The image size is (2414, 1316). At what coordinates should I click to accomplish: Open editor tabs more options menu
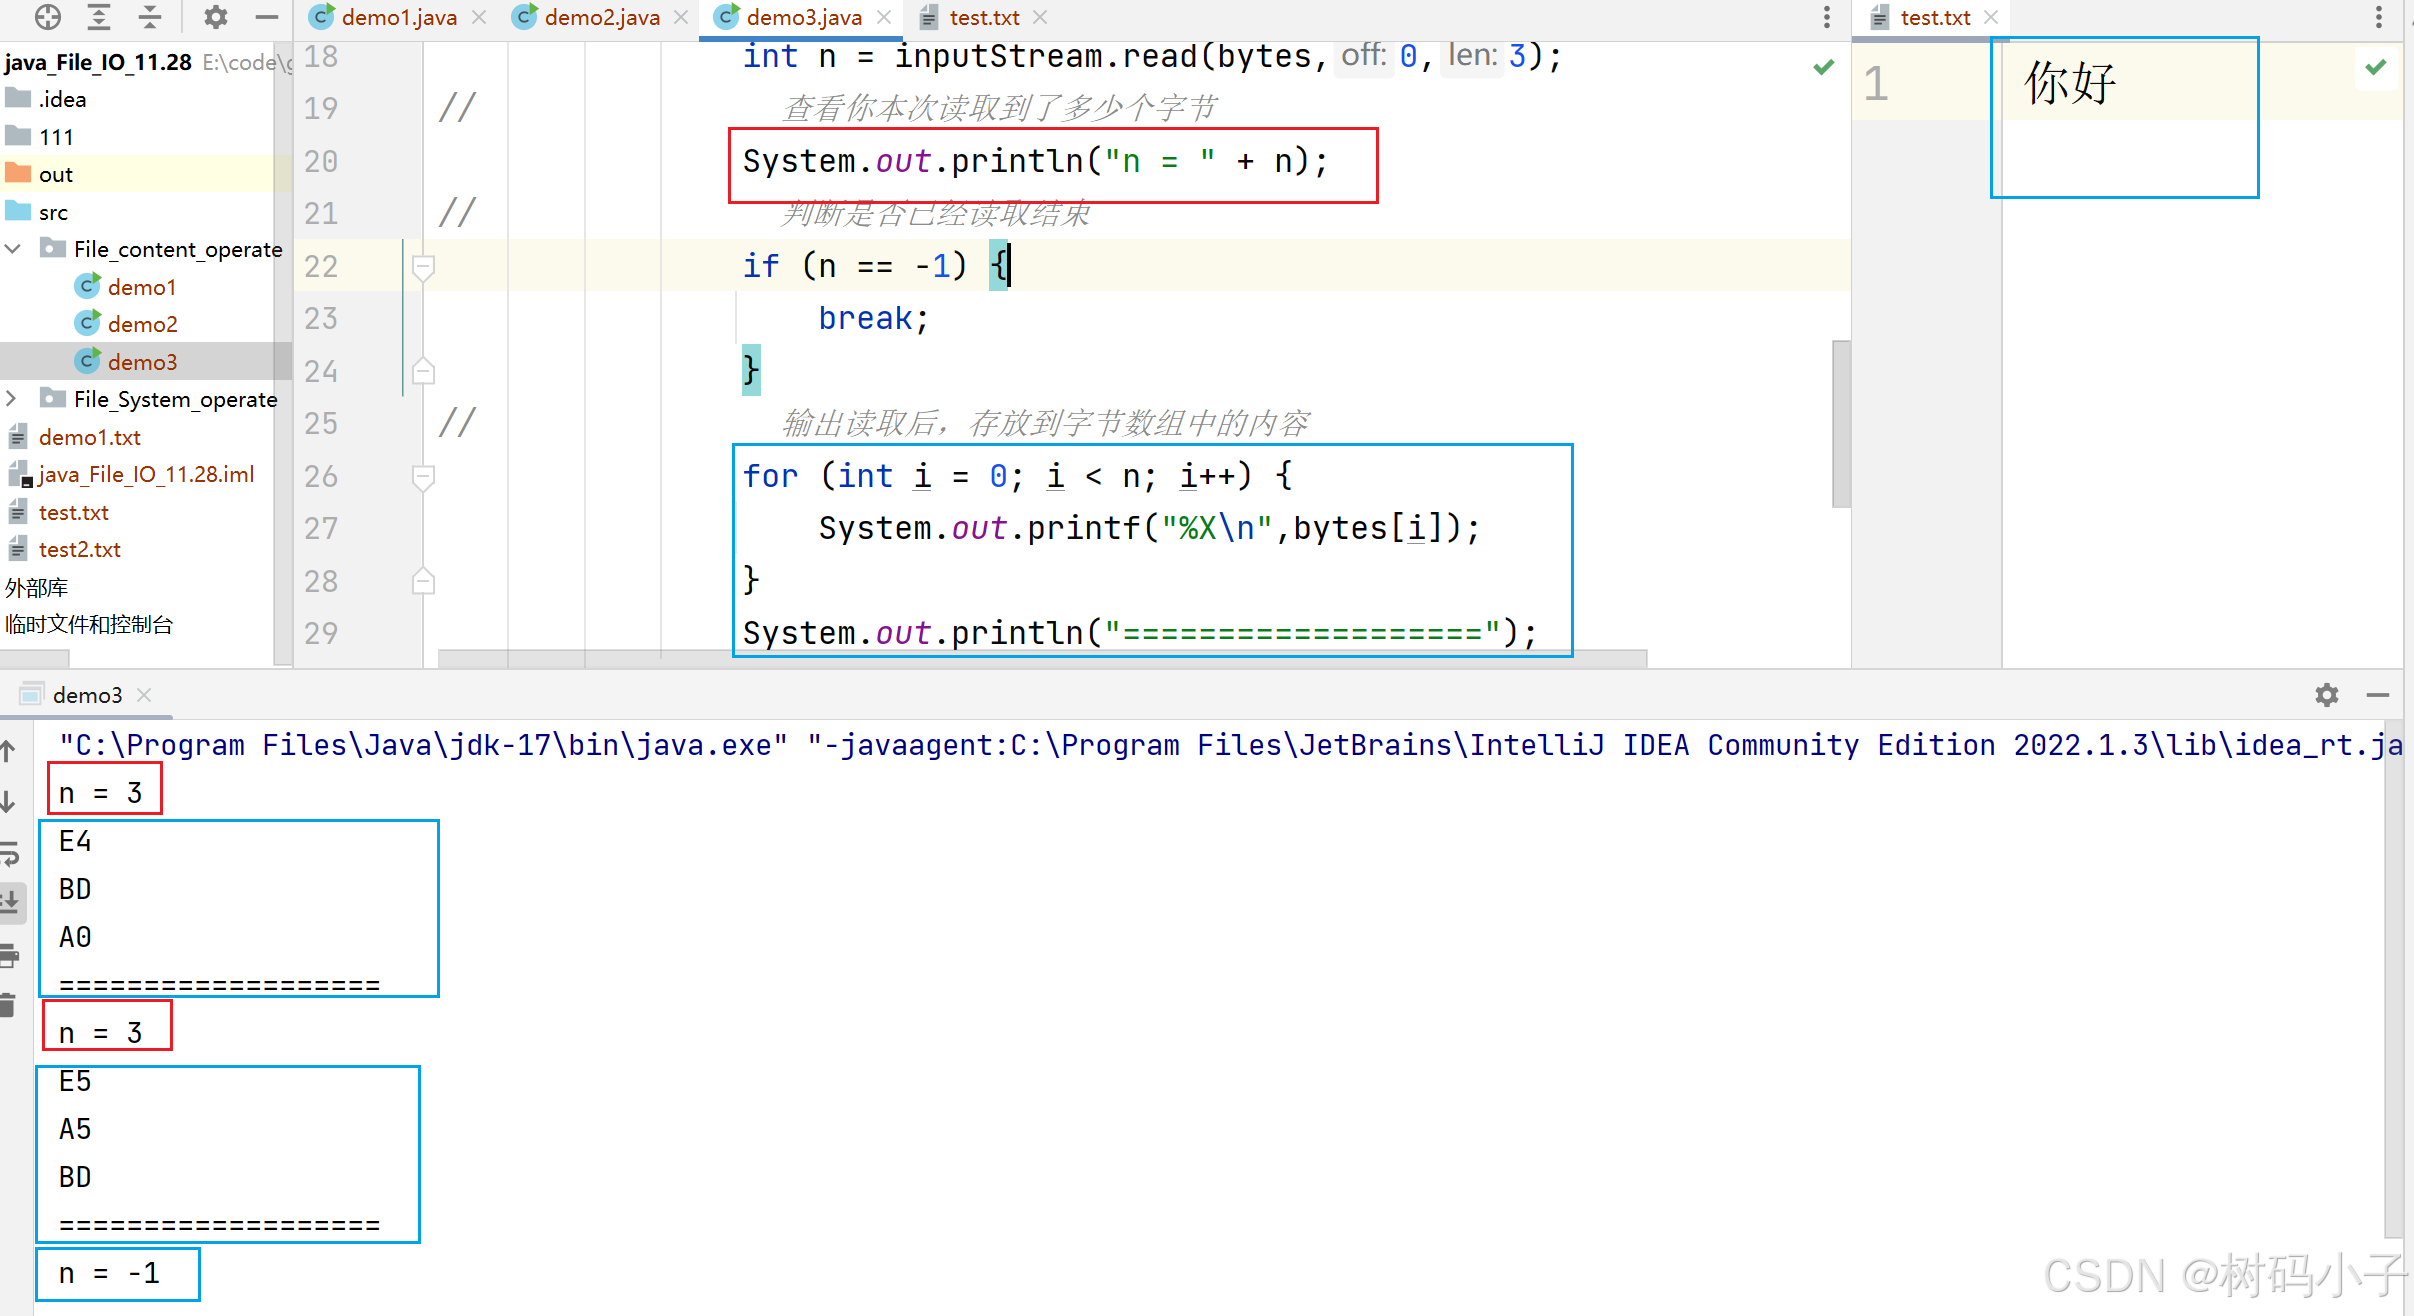click(1826, 17)
